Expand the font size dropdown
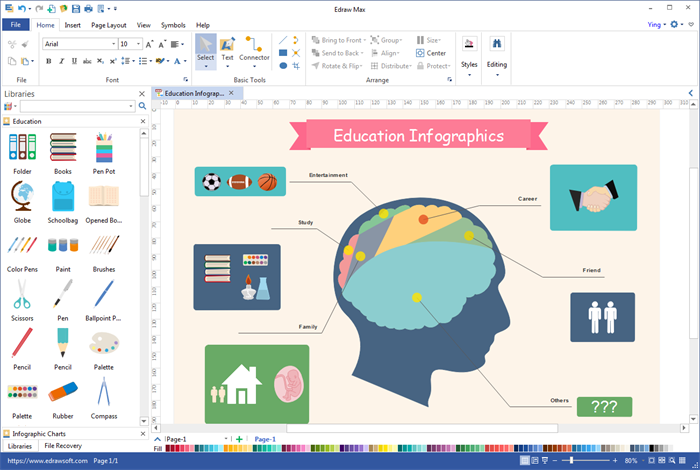 pos(140,44)
